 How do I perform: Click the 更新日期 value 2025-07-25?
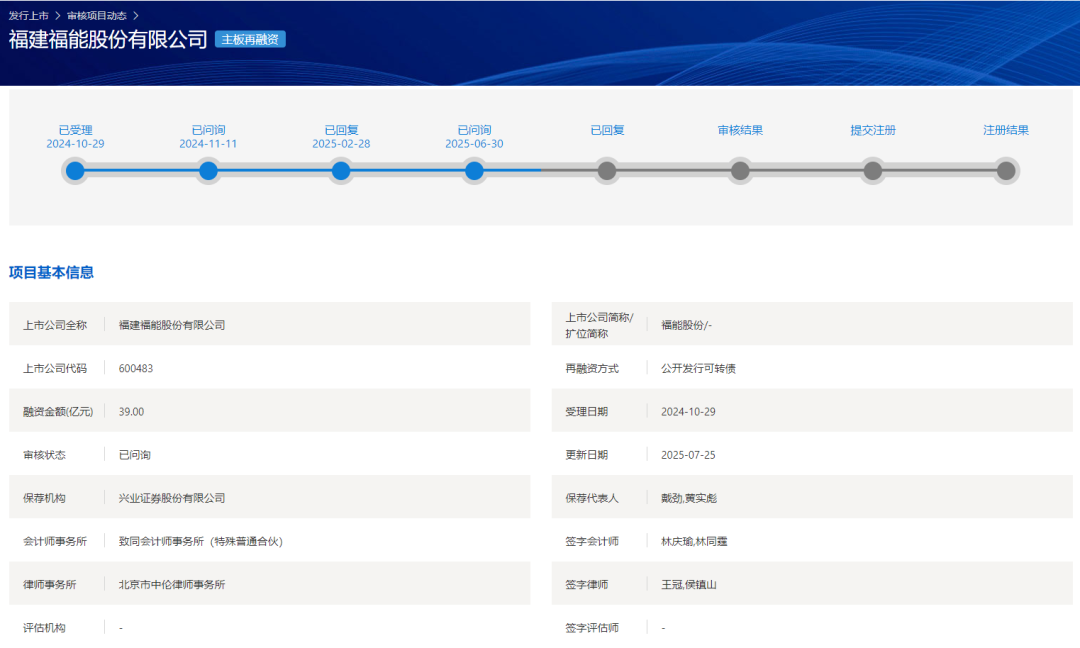tap(688, 455)
